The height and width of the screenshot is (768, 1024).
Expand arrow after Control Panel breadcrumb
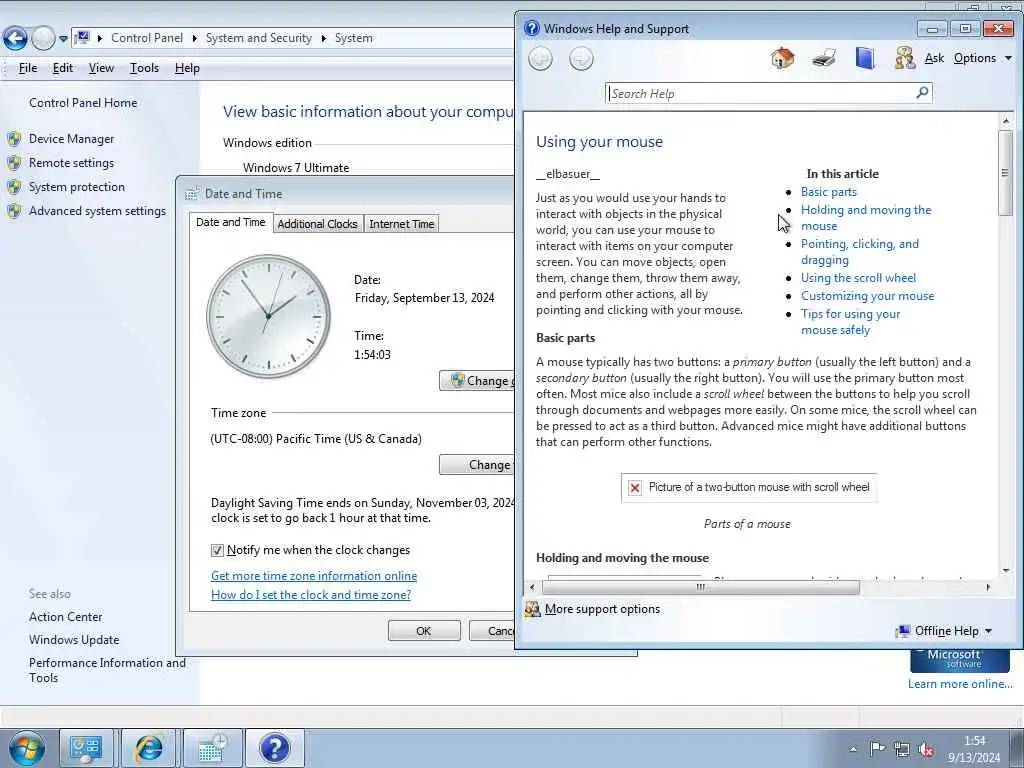pos(194,38)
